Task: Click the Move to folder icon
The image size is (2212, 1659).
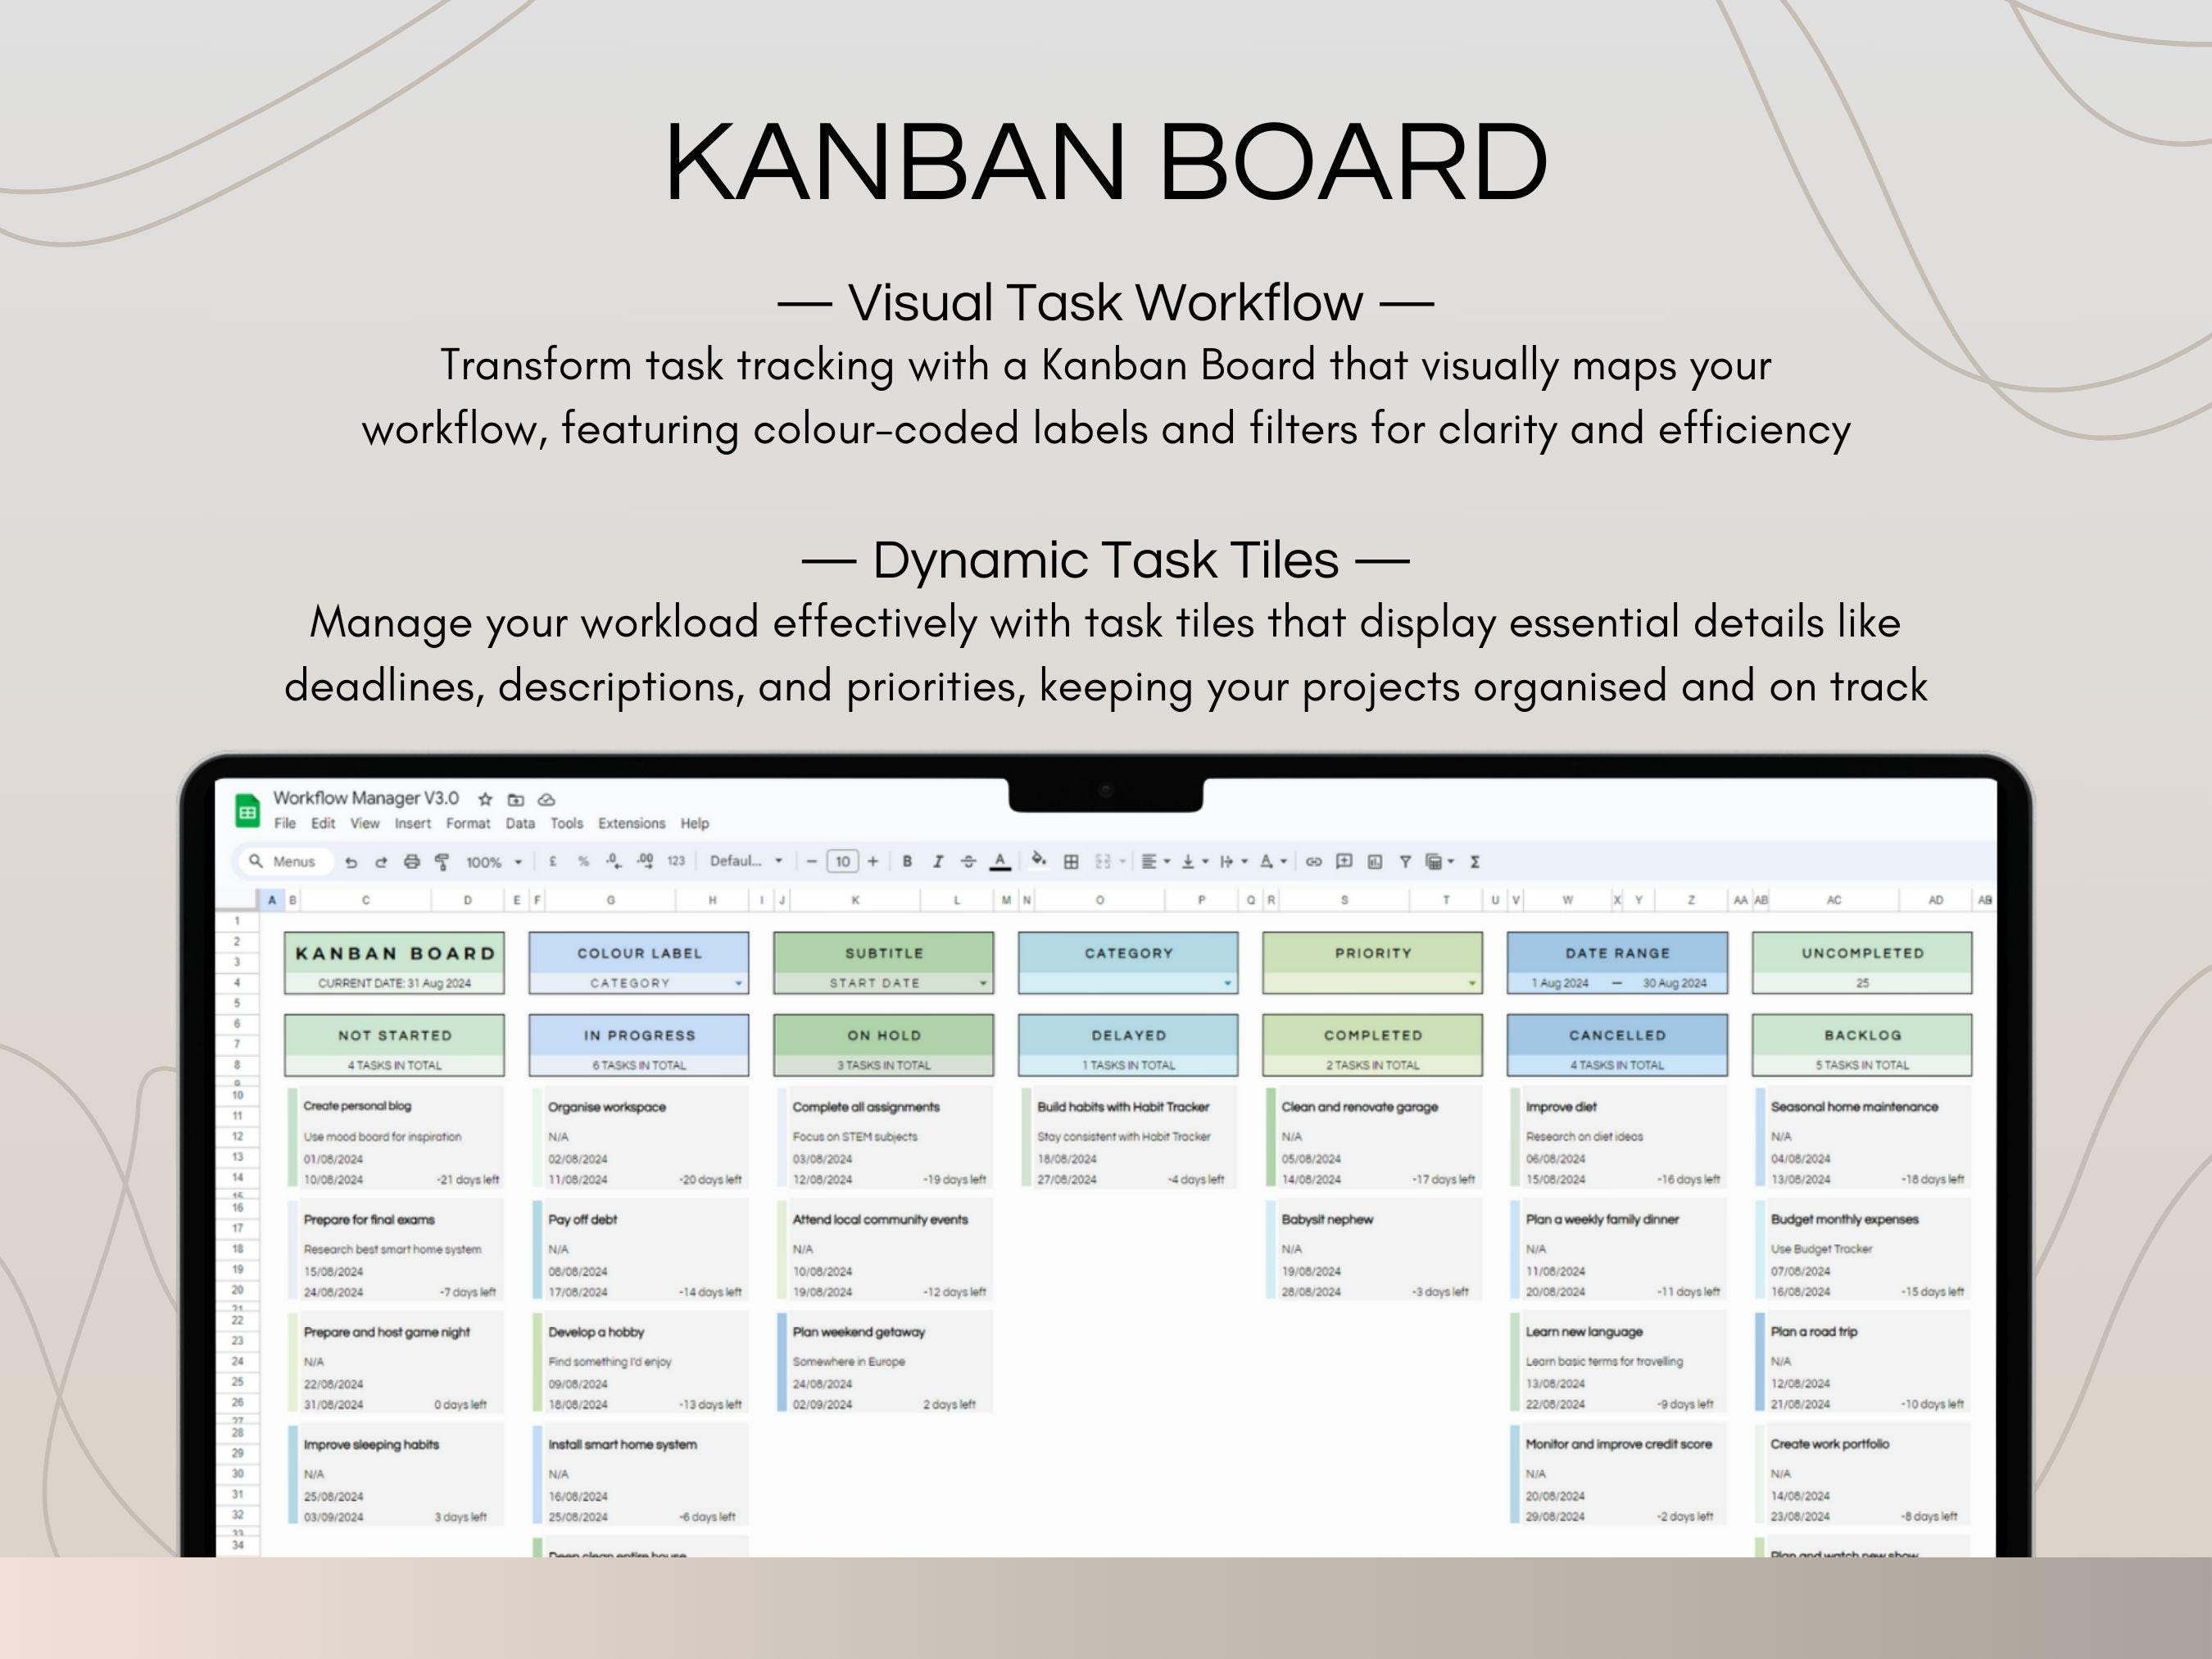Action: pos(516,799)
